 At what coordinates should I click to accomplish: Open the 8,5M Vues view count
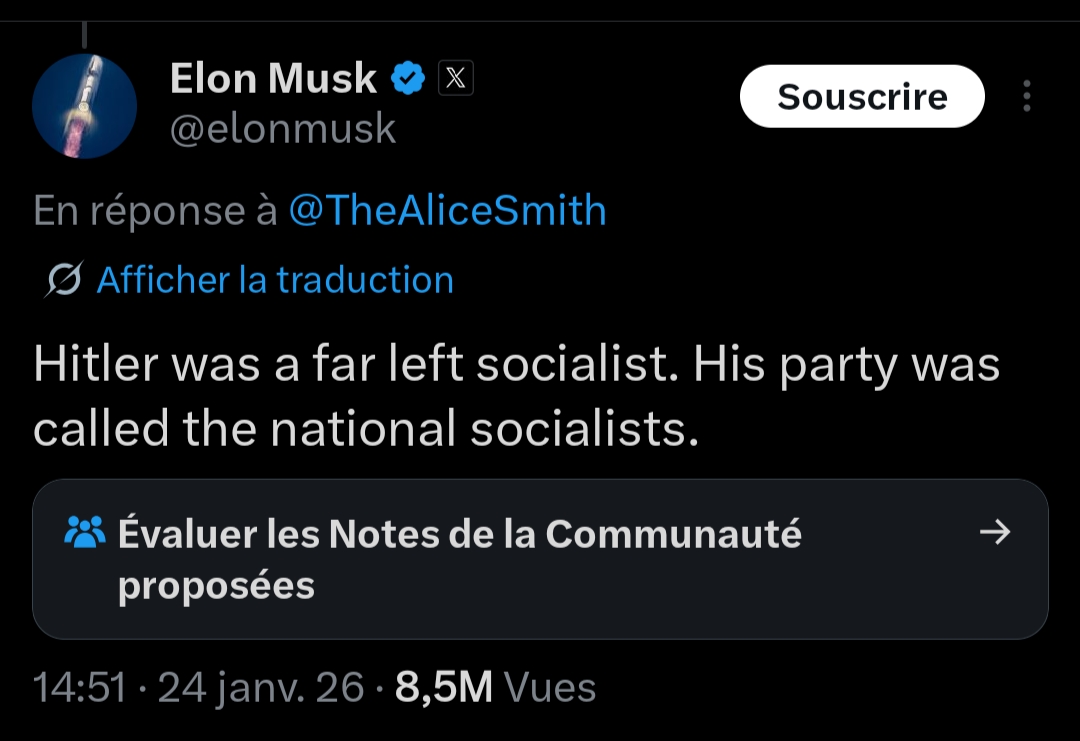point(495,687)
